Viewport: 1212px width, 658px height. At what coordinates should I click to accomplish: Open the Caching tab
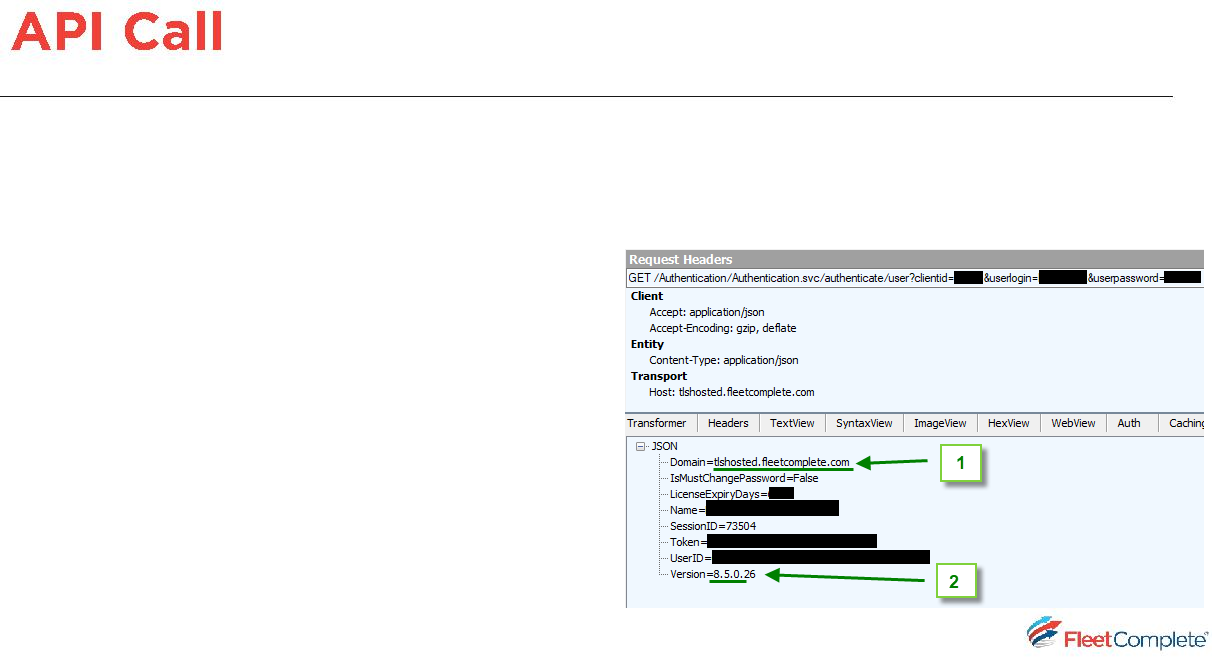pyautogui.click(x=1185, y=423)
